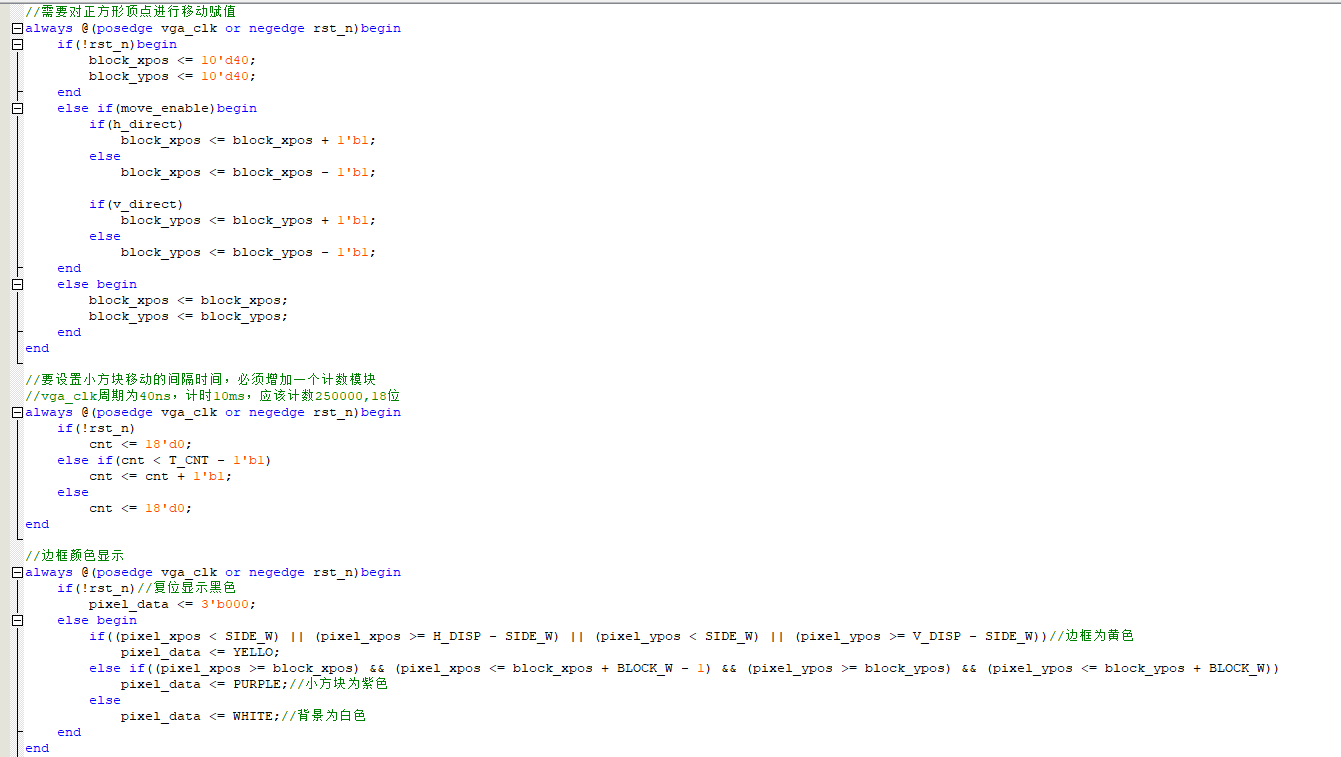The image size is (1341, 757).
Task: Click line block_xpos <= 10'd40;
Action: (x=172, y=60)
